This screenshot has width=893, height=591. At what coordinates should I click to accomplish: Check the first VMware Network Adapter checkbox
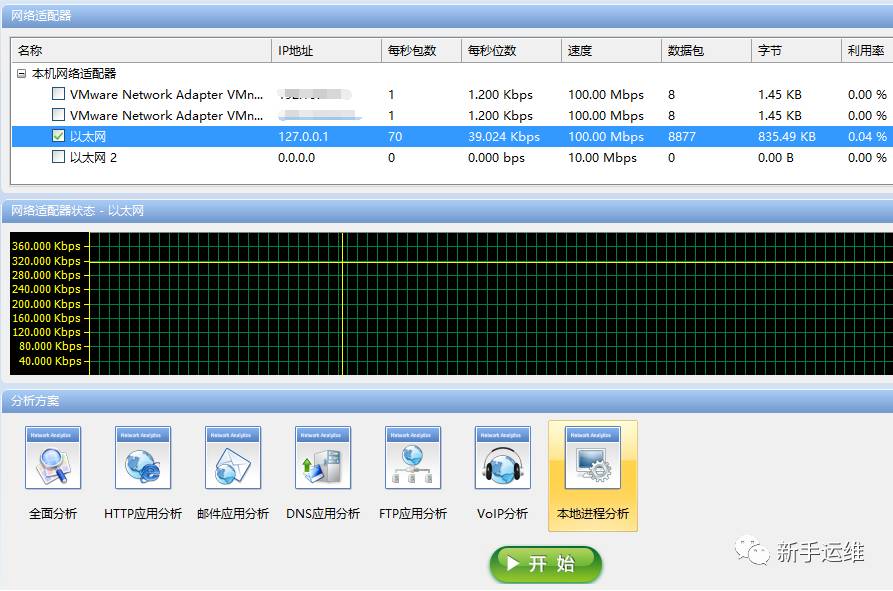click(x=59, y=94)
